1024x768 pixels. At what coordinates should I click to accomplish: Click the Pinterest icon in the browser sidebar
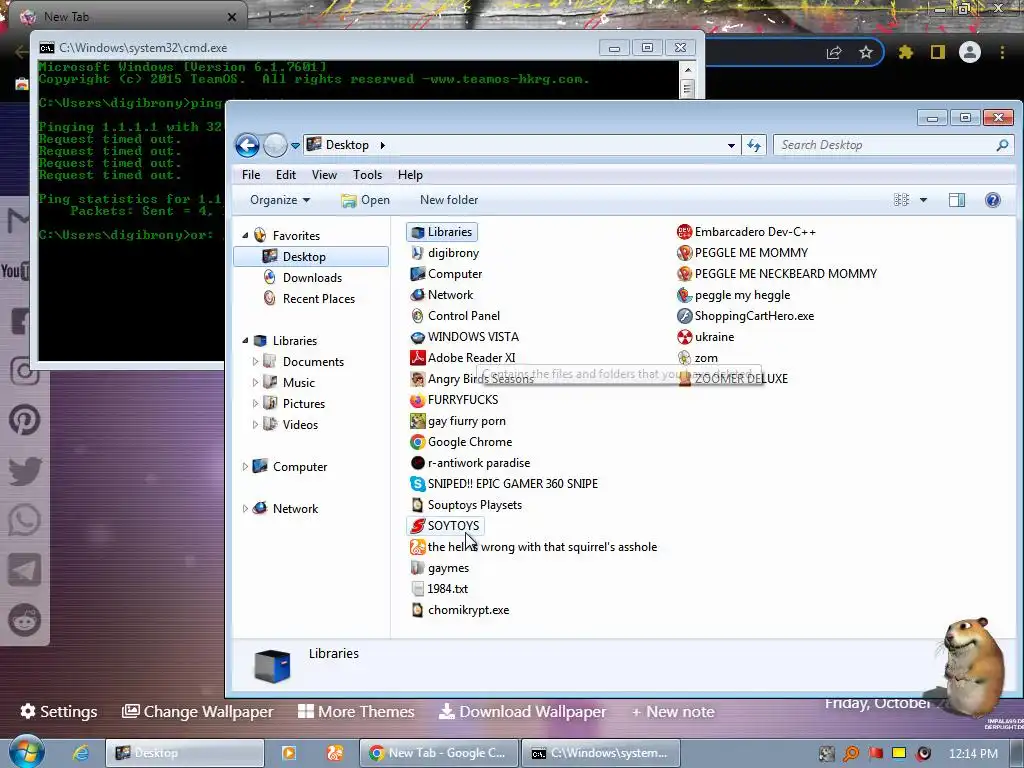click(x=25, y=420)
